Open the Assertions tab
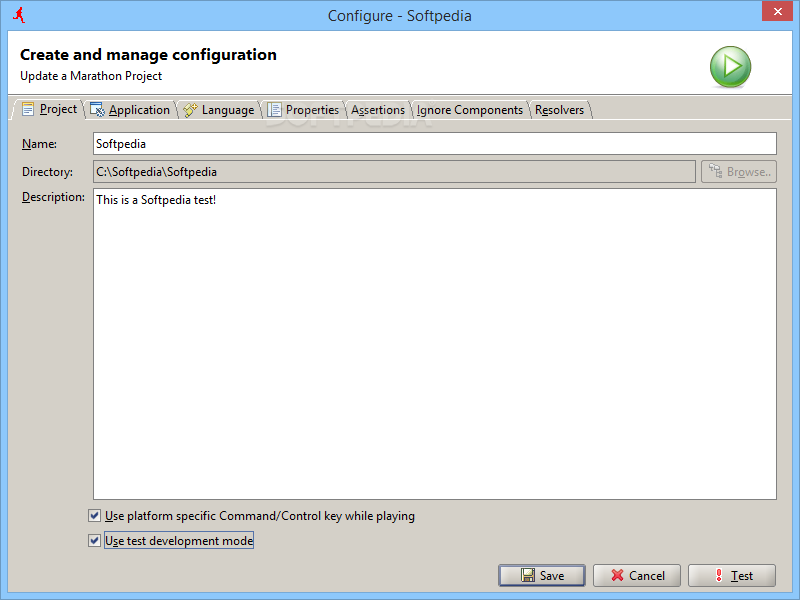This screenshot has width=800, height=600. (x=378, y=110)
